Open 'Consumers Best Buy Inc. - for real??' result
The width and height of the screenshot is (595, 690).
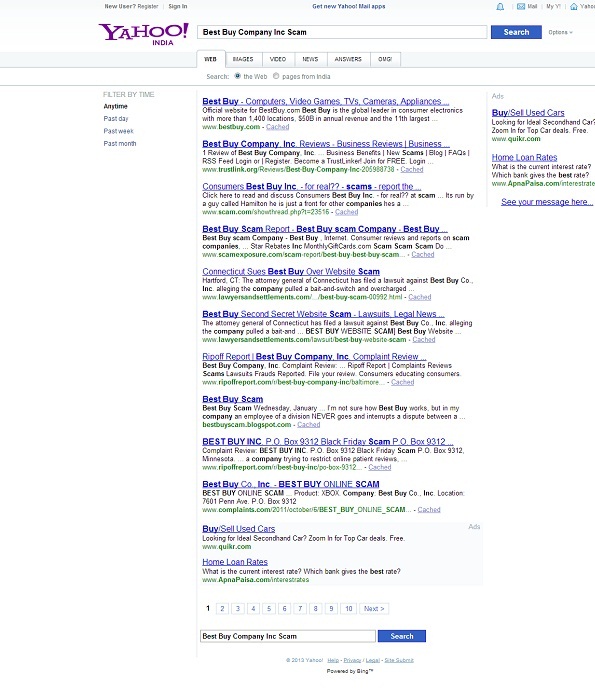pos(312,187)
